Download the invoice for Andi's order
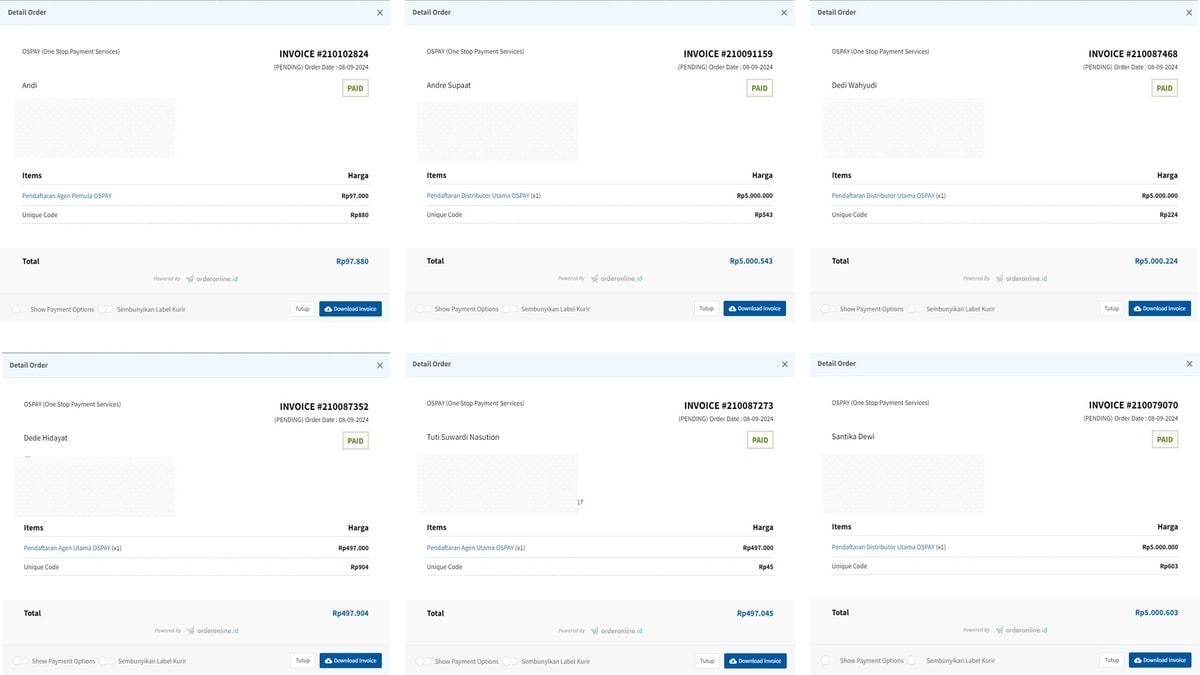1200x675 pixels. [350, 309]
